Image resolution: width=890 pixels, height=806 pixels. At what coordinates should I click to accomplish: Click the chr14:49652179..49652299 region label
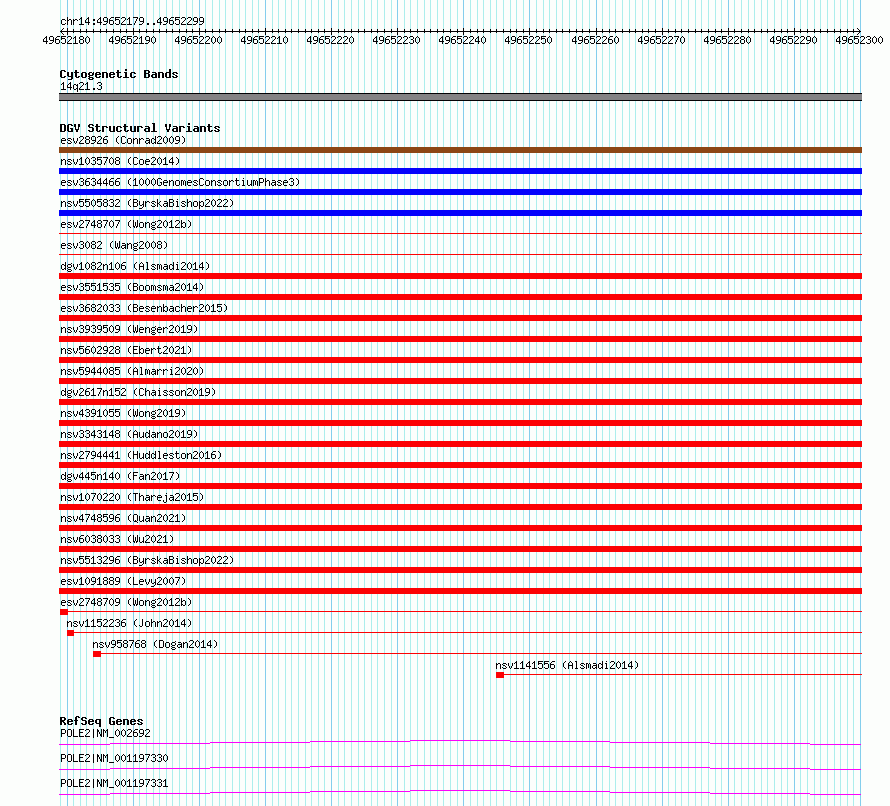click(132, 21)
